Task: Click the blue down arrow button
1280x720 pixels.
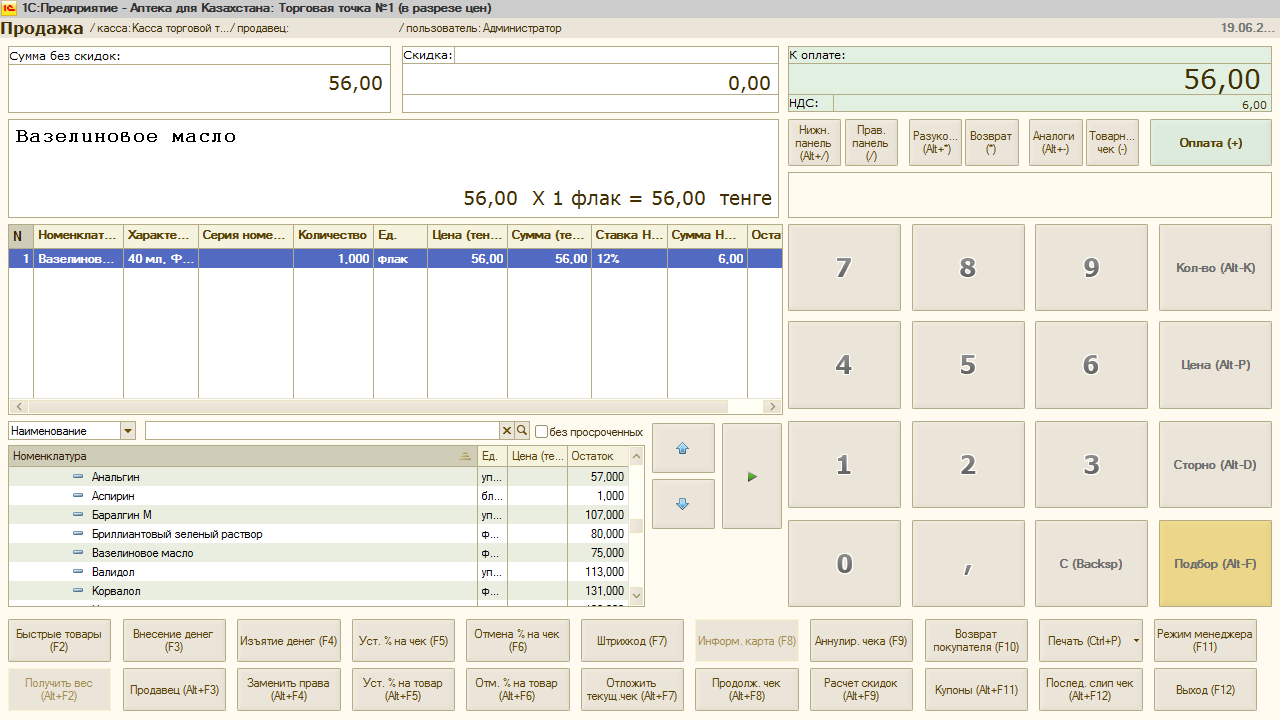Action: 683,504
